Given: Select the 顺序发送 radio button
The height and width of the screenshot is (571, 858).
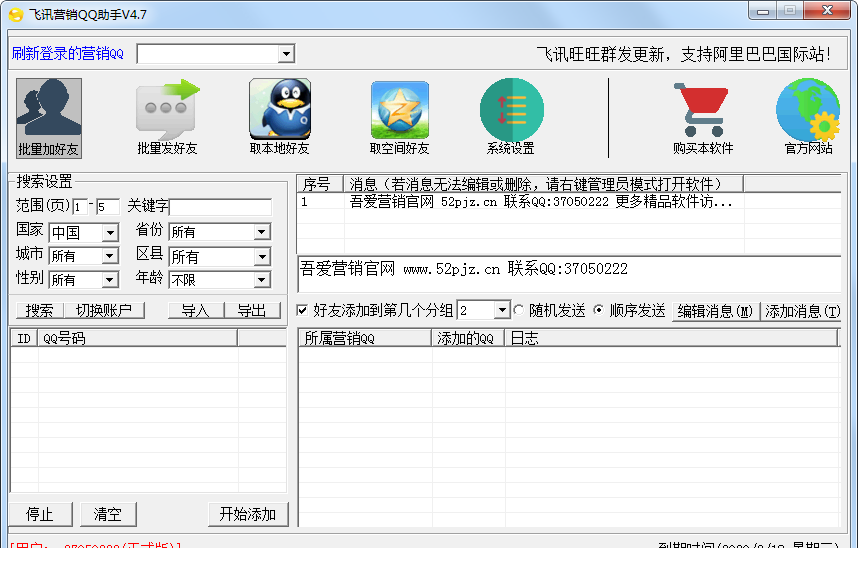Looking at the screenshot, I should 599,310.
